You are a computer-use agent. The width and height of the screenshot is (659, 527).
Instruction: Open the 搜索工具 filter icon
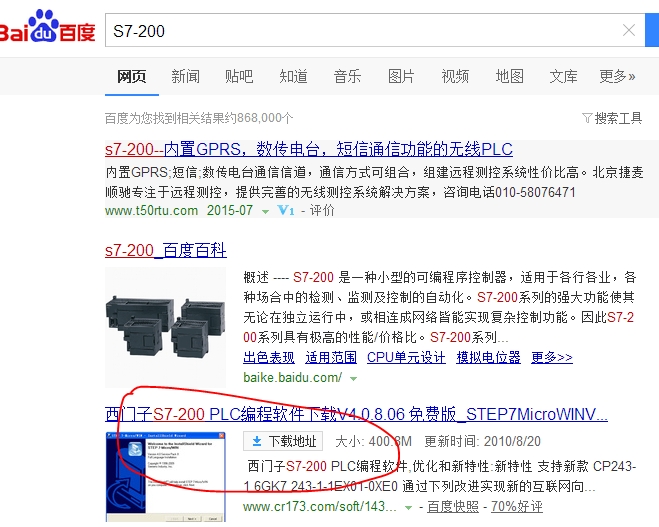point(587,118)
